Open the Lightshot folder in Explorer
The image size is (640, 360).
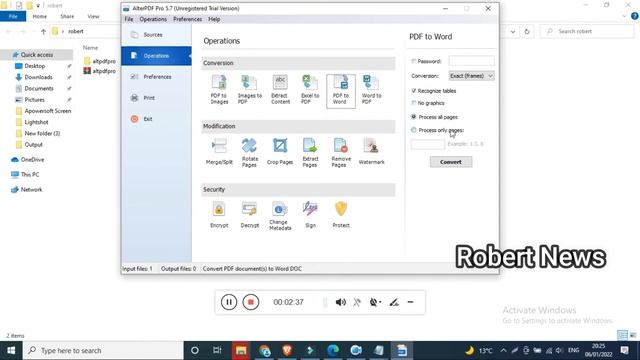(36, 122)
